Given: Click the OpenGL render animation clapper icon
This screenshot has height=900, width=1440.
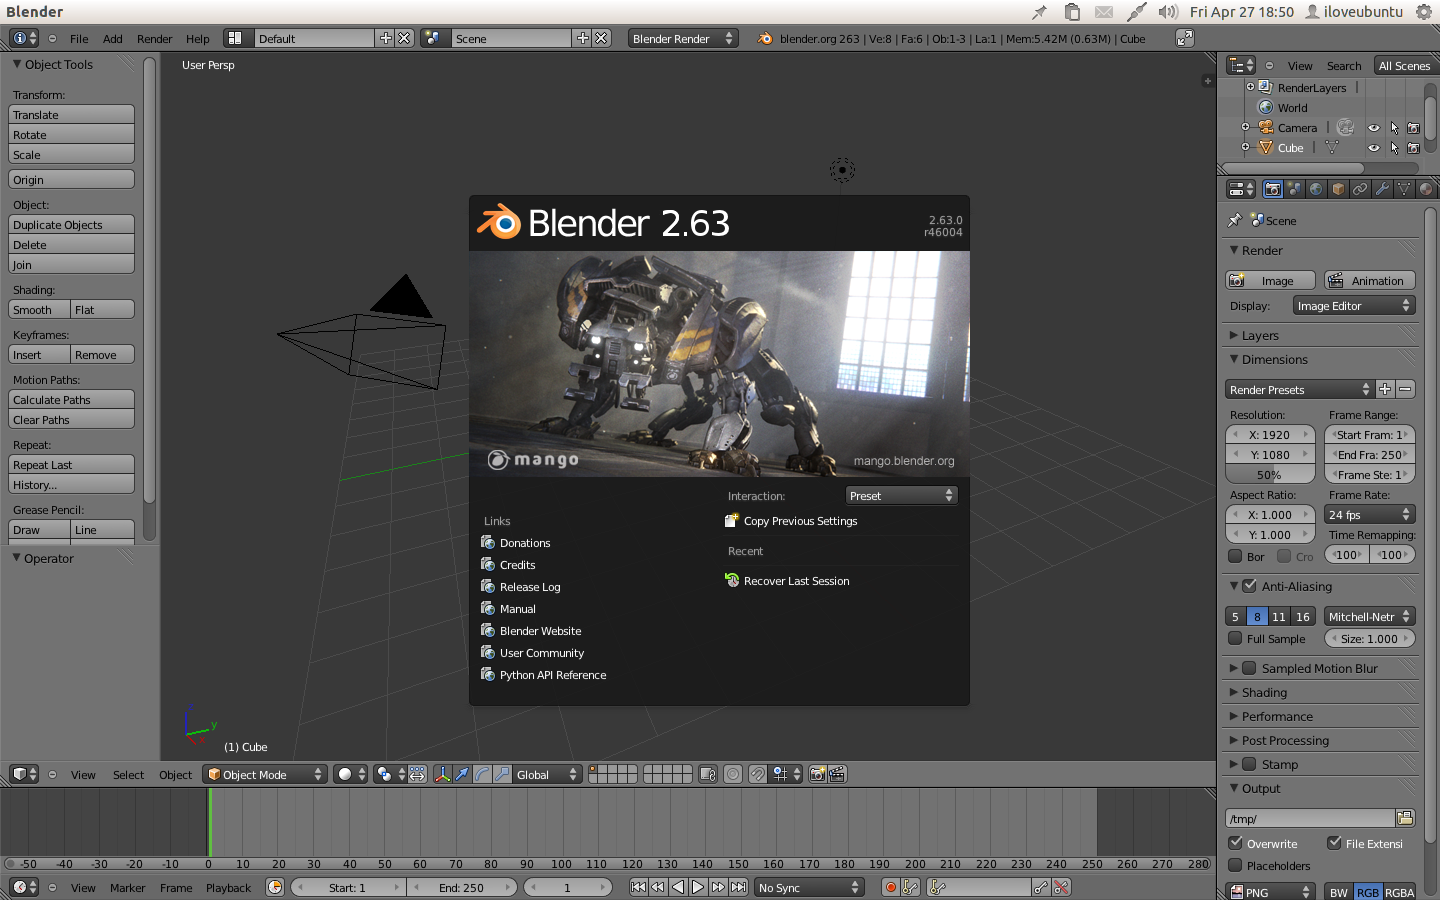Looking at the screenshot, I should [838, 774].
